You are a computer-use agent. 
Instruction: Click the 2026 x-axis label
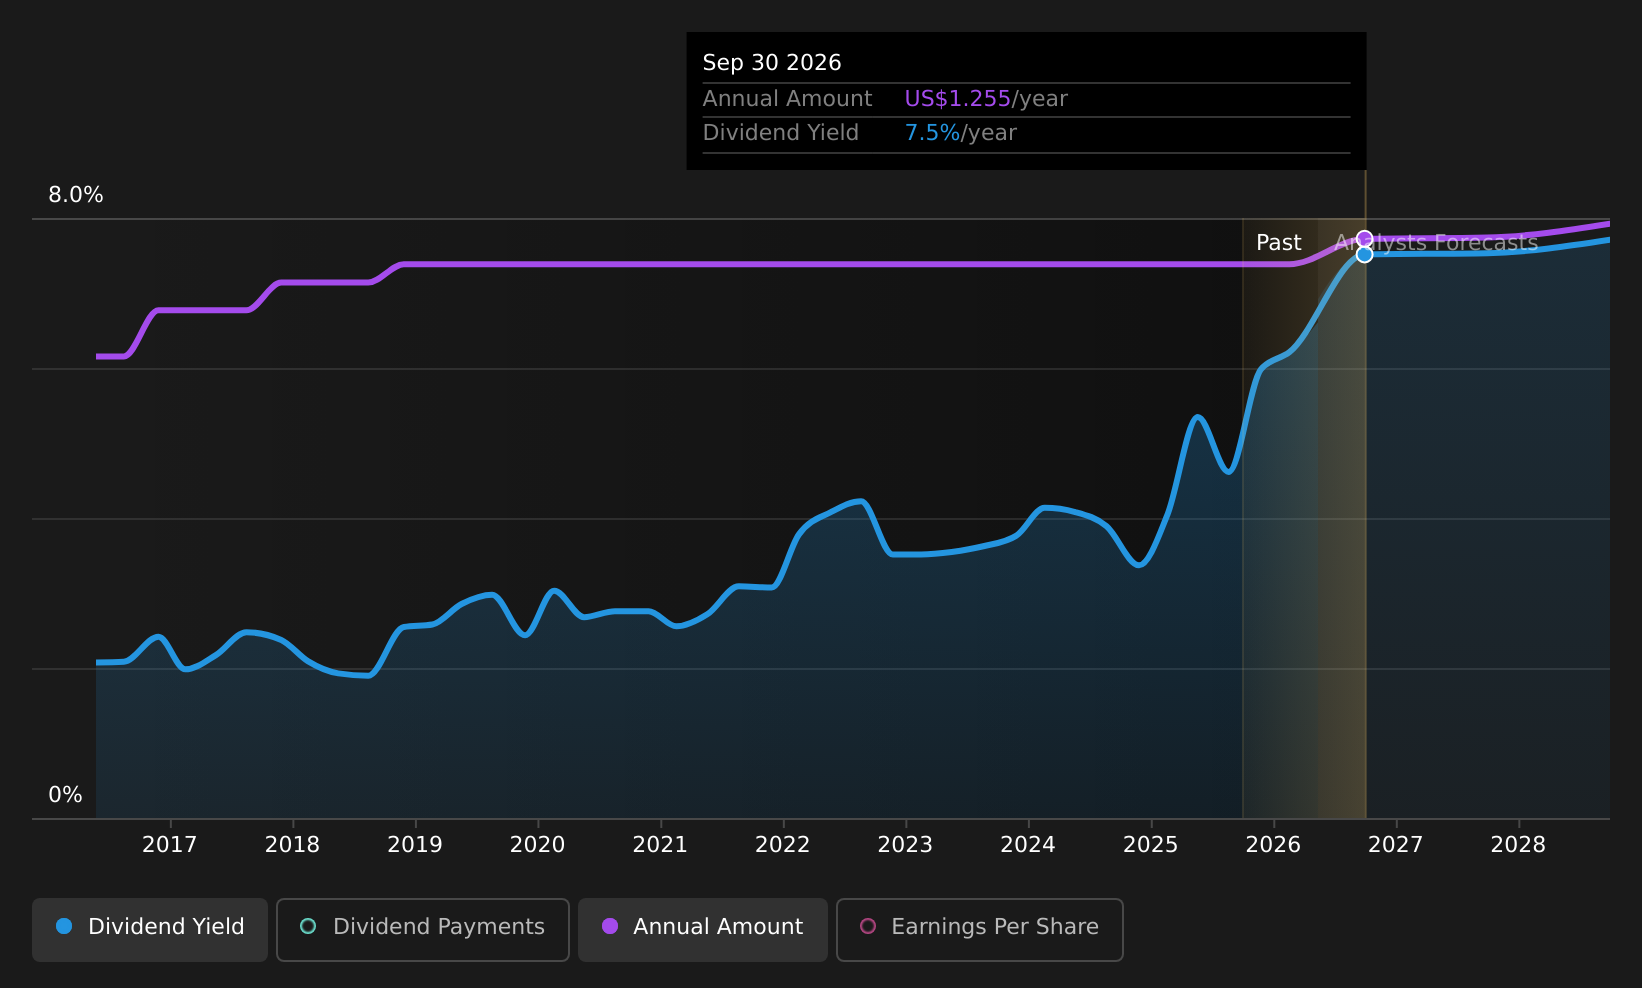[1273, 845]
